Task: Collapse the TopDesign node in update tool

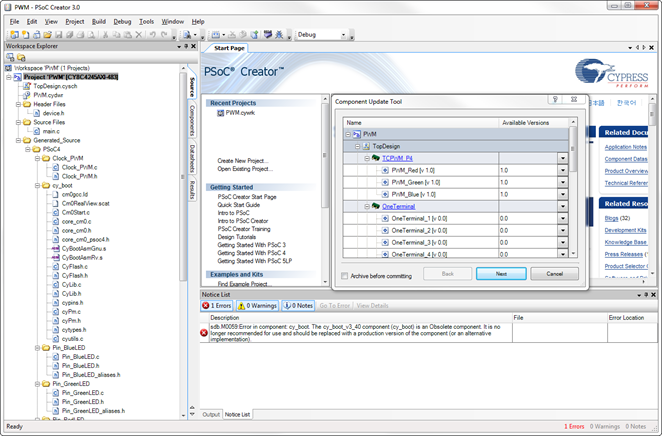Action: (x=357, y=146)
